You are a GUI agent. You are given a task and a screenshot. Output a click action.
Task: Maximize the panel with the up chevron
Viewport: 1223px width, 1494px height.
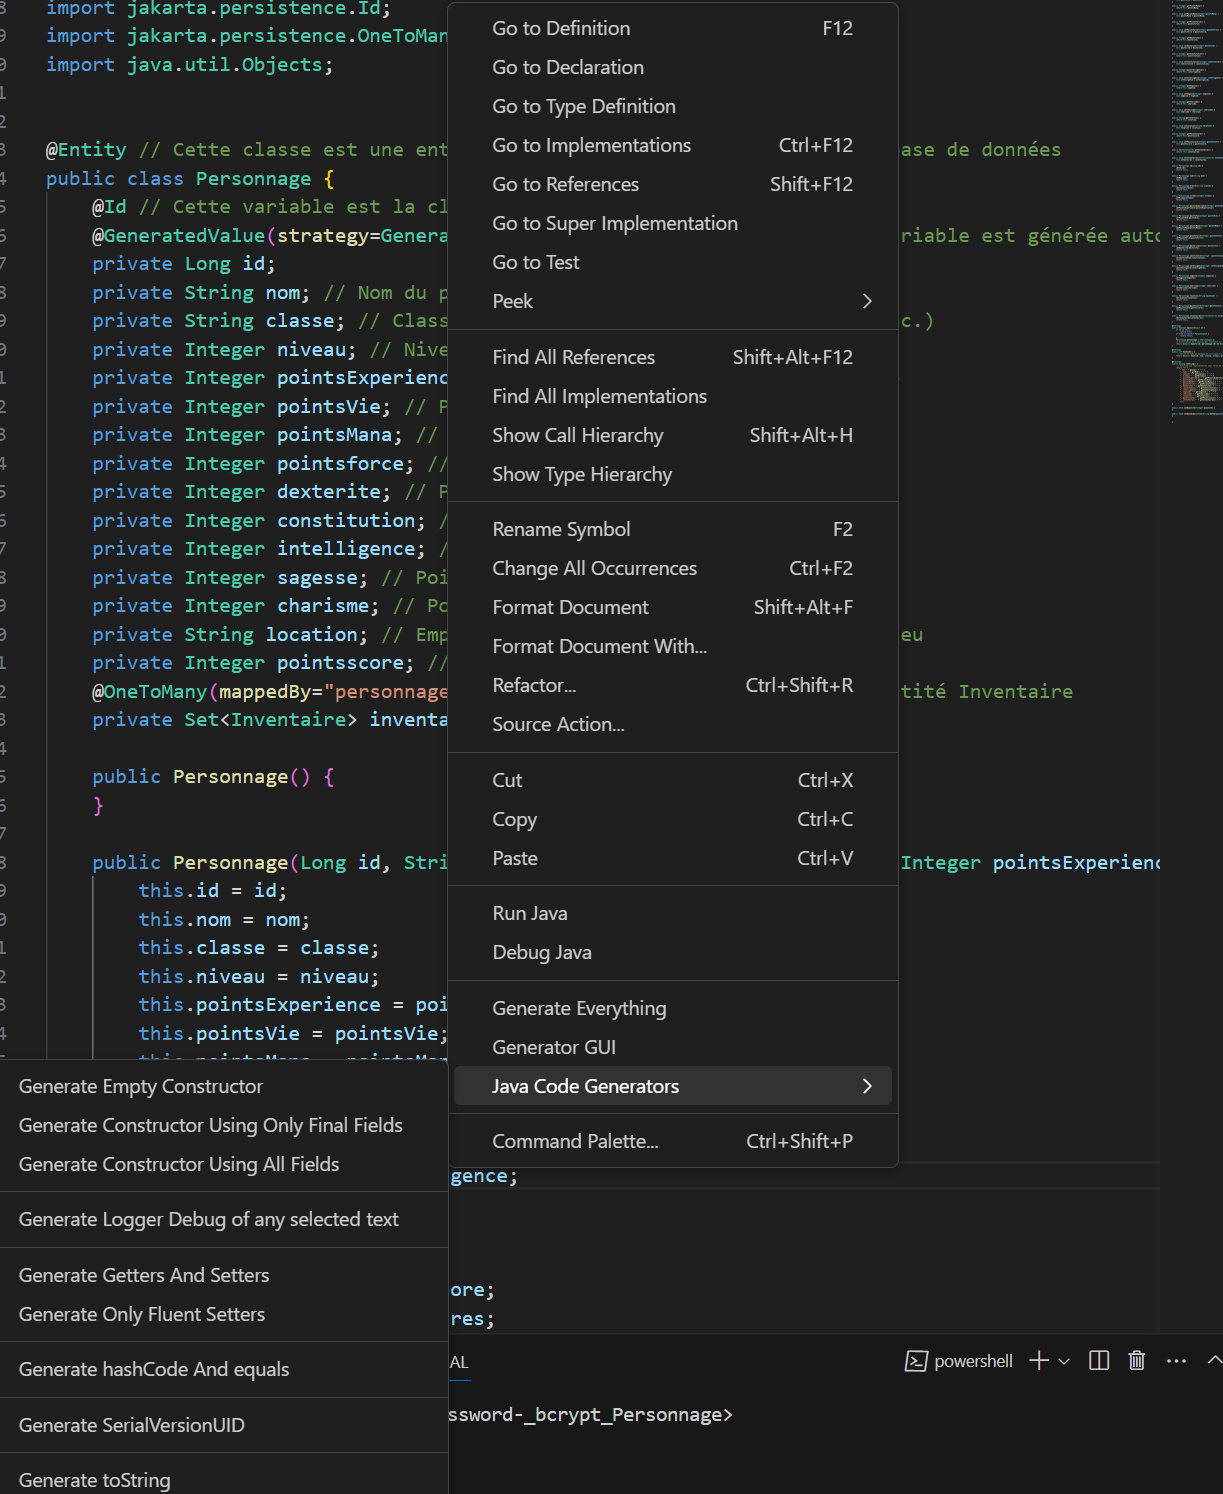point(1214,1360)
